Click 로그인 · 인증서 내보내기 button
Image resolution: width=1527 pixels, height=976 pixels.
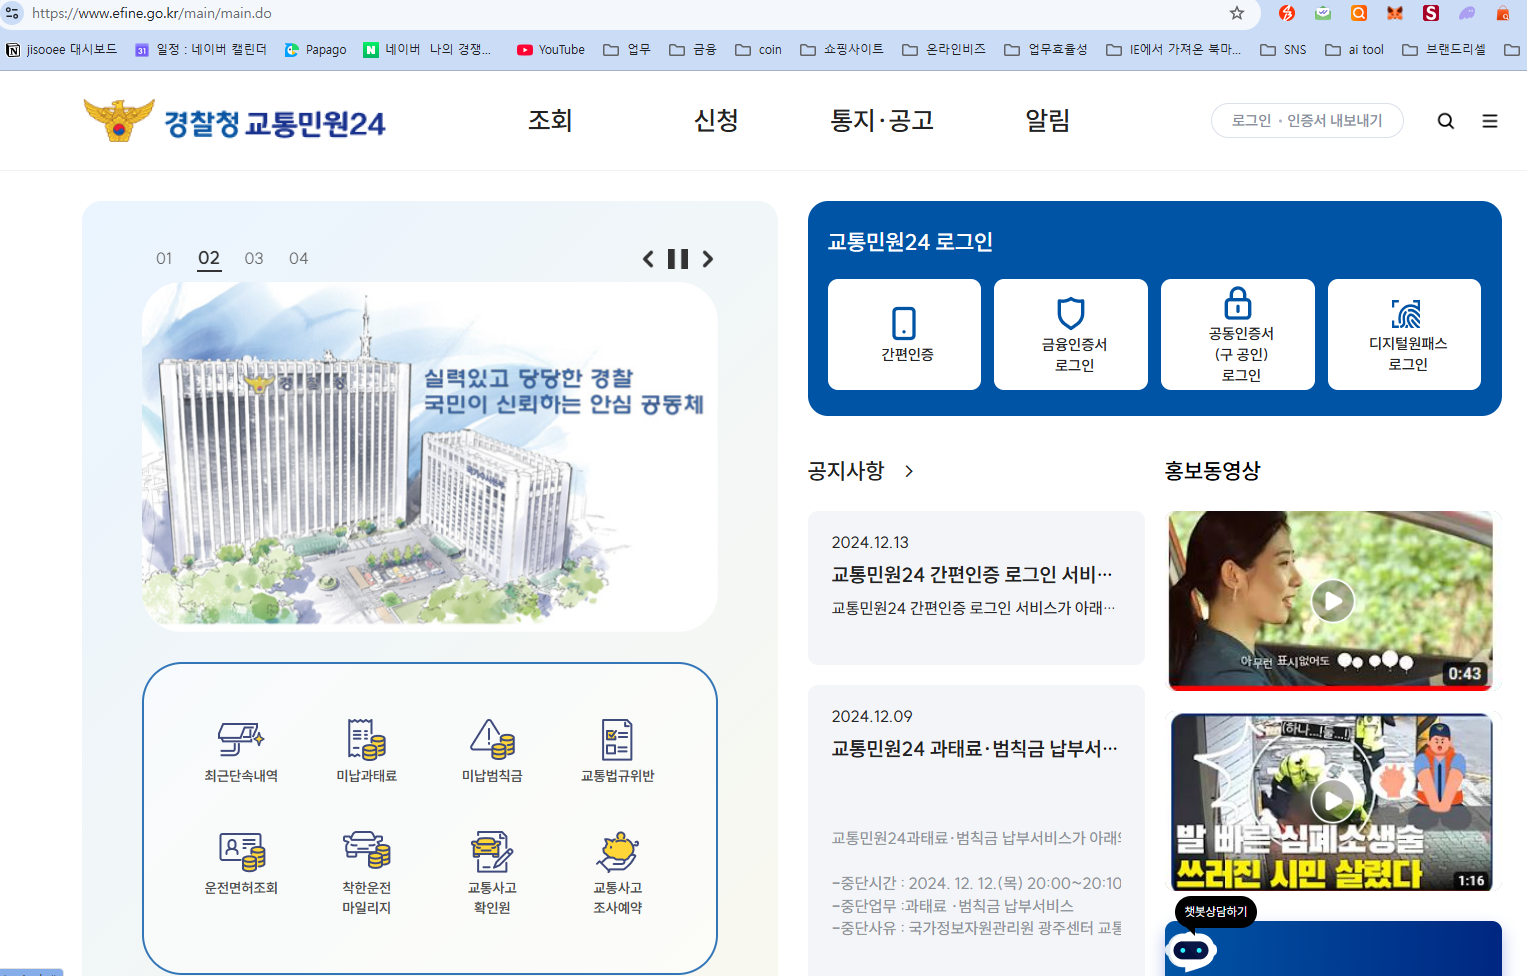tap(1307, 121)
